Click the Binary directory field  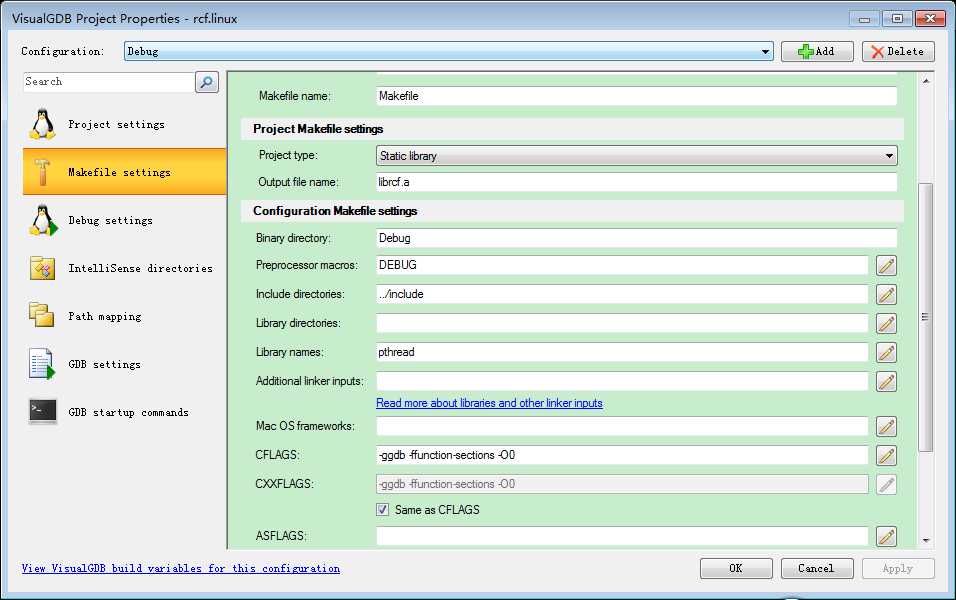(637, 238)
